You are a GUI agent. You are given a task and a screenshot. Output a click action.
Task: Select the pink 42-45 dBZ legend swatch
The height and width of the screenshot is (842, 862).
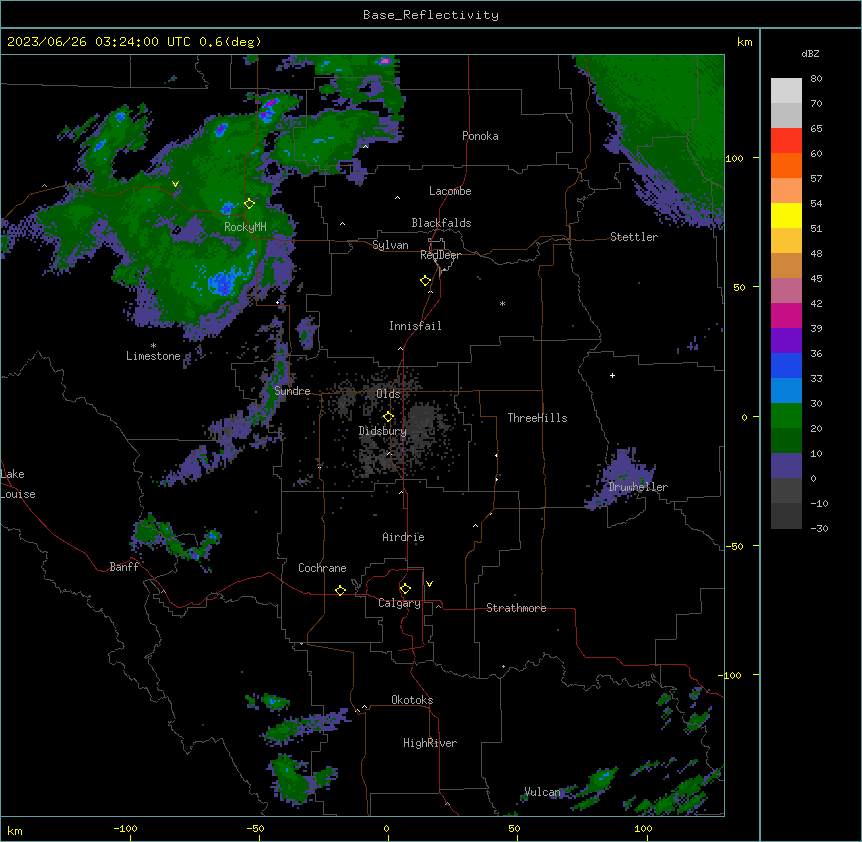[786, 290]
